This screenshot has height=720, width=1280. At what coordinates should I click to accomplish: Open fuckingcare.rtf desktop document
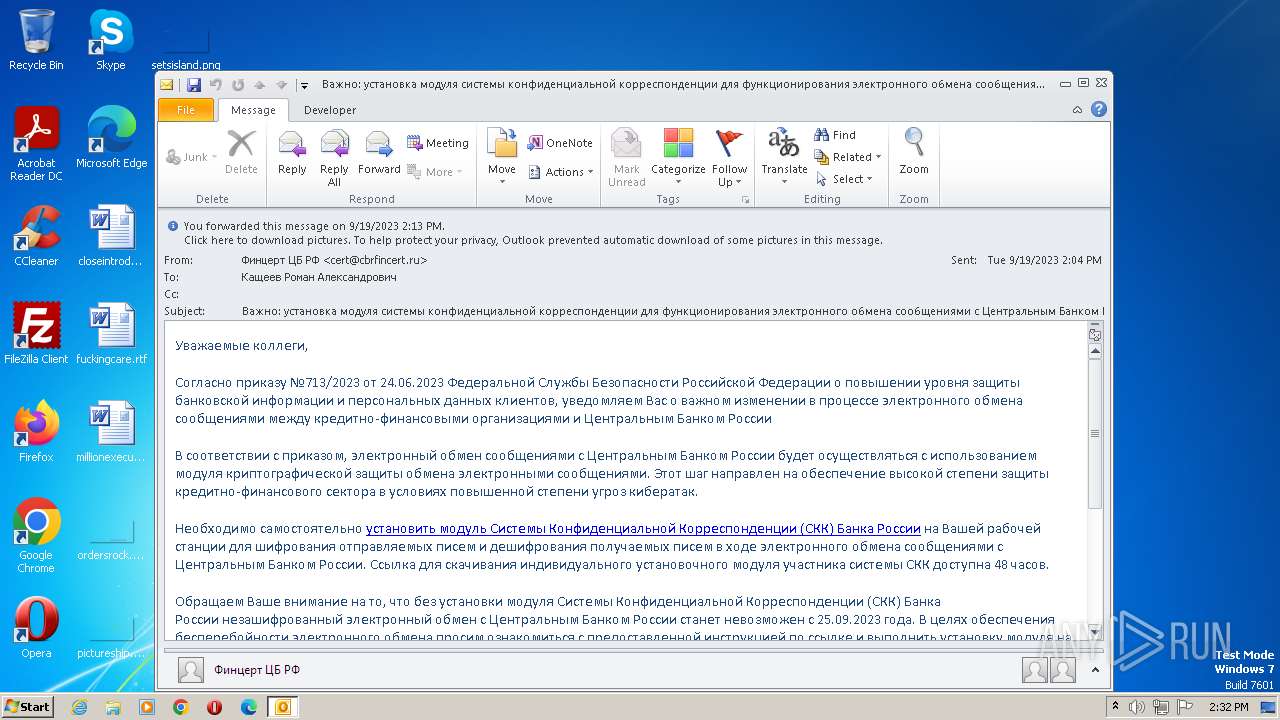tap(111, 334)
